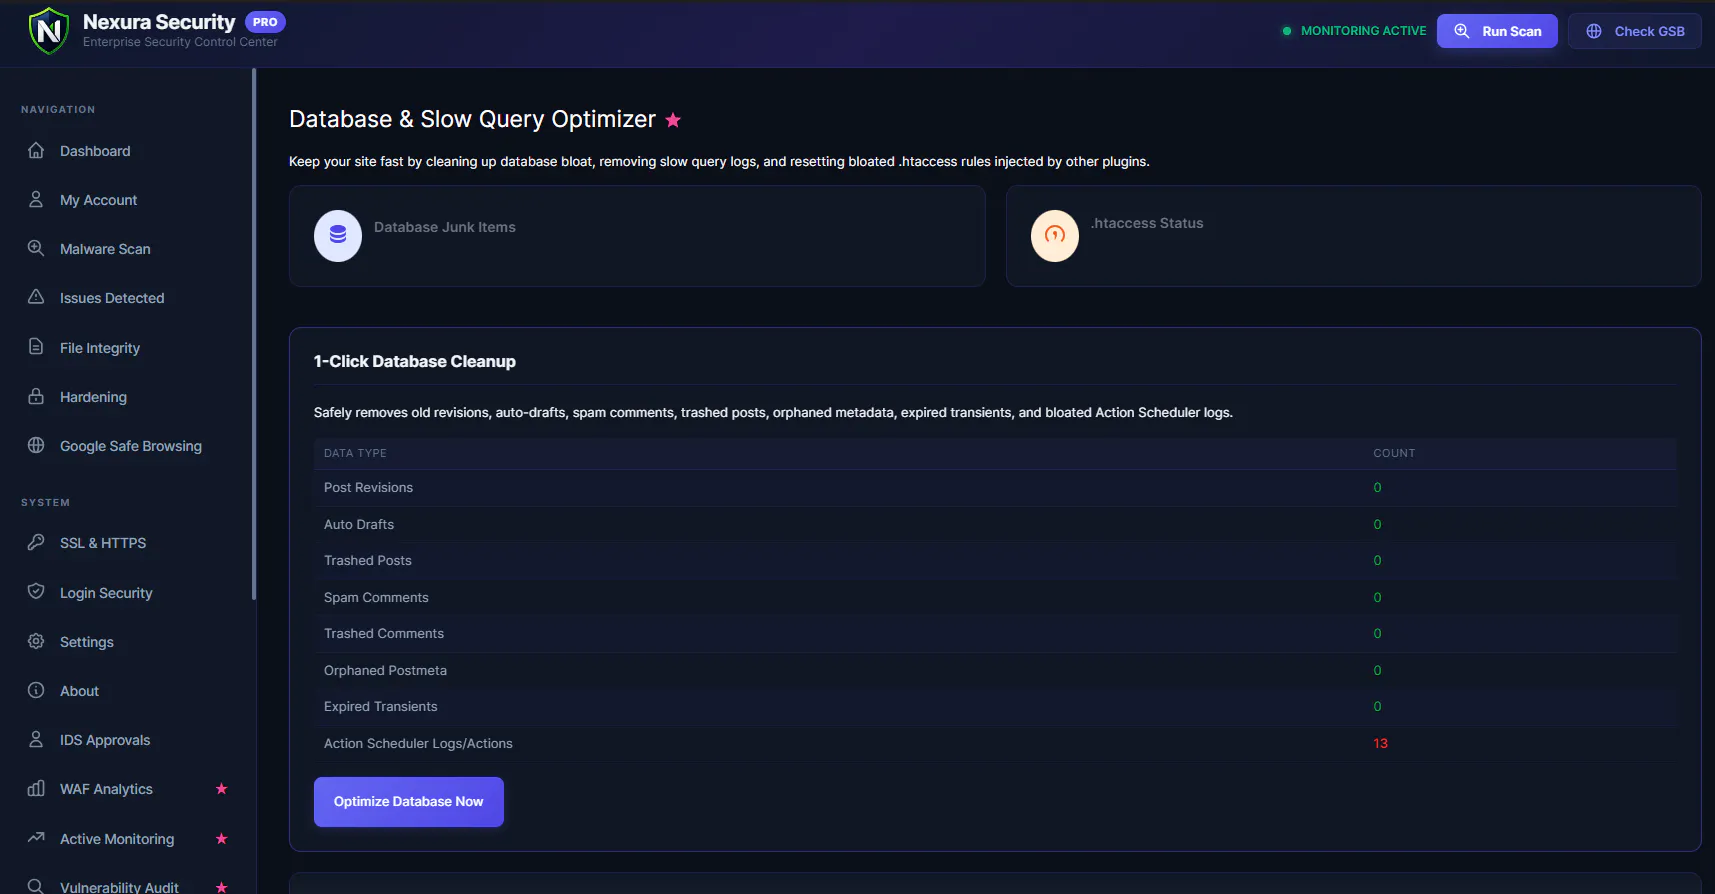Click the MONITORING ACTIVE status text

pyautogui.click(x=1364, y=31)
